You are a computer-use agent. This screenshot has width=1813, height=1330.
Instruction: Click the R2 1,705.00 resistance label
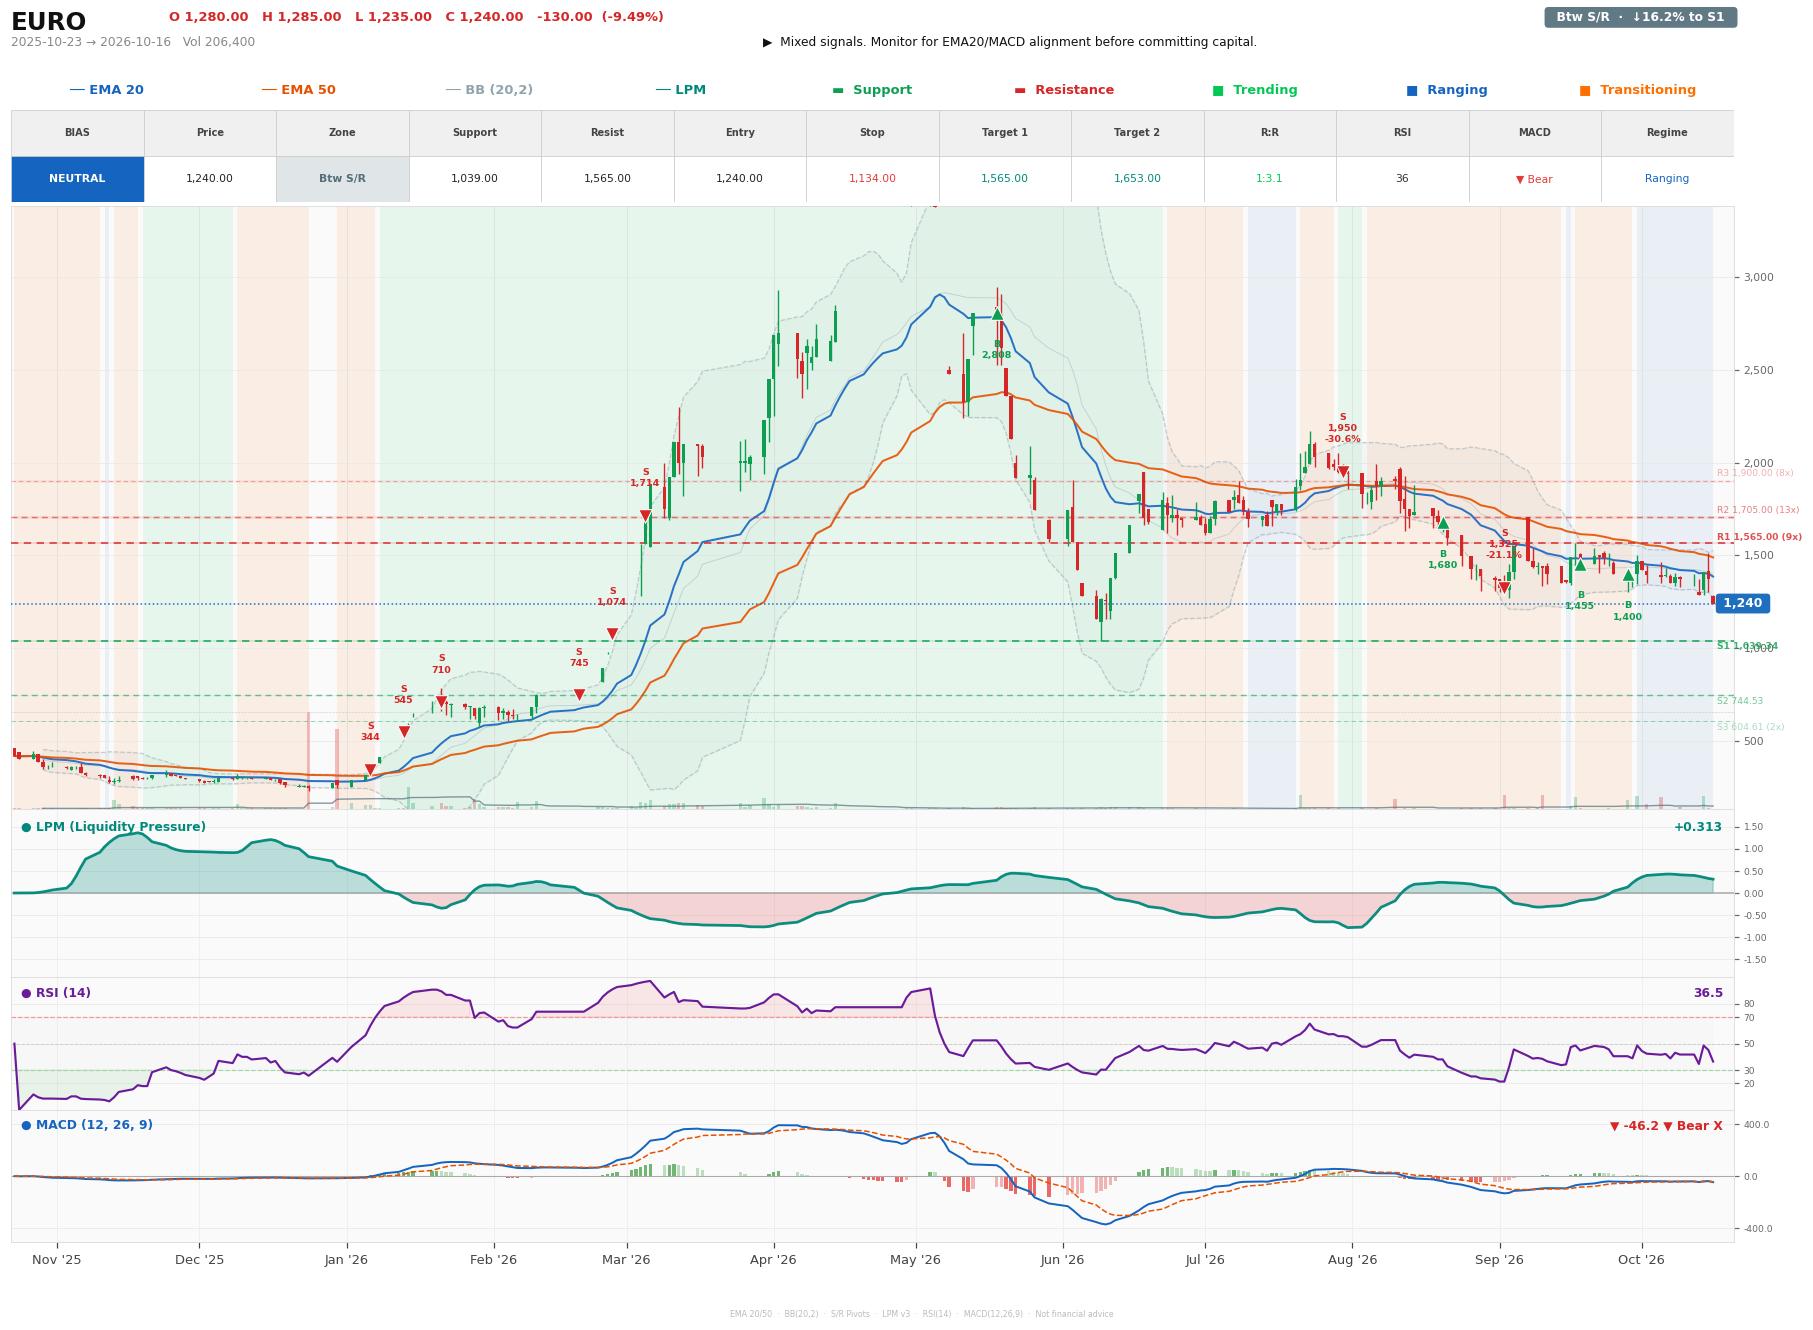[x=1757, y=510]
